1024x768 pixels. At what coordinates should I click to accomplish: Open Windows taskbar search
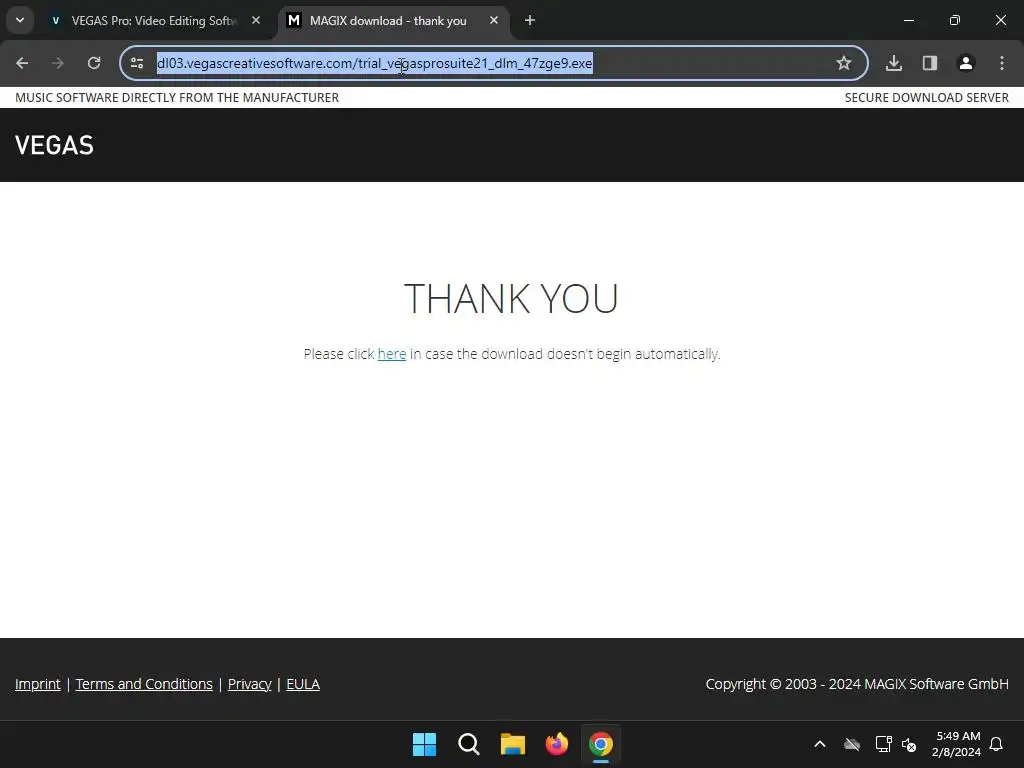coord(468,744)
